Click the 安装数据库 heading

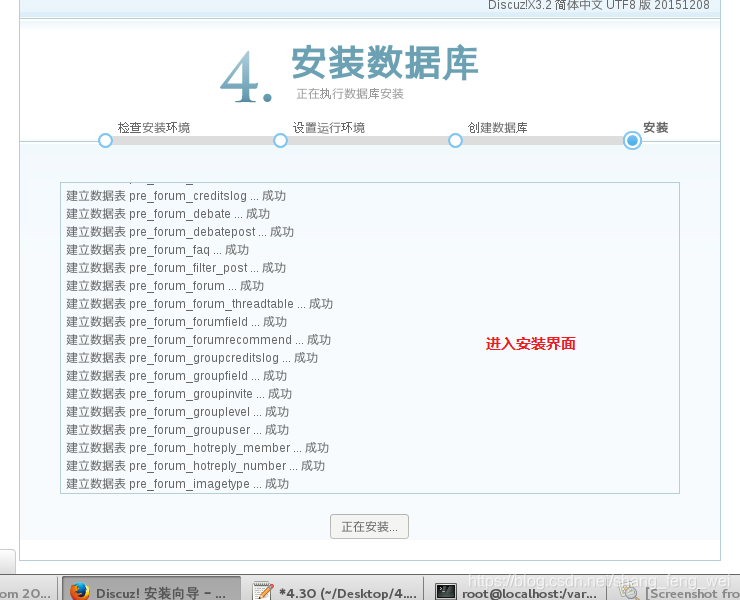click(x=385, y=63)
